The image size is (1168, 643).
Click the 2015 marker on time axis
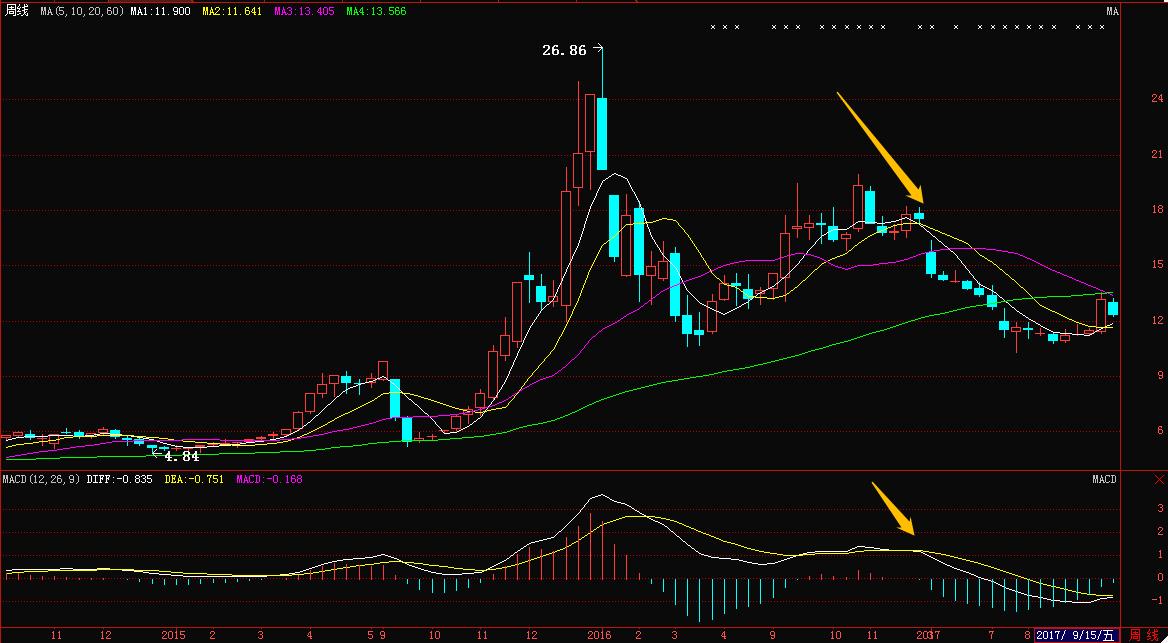click(174, 635)
